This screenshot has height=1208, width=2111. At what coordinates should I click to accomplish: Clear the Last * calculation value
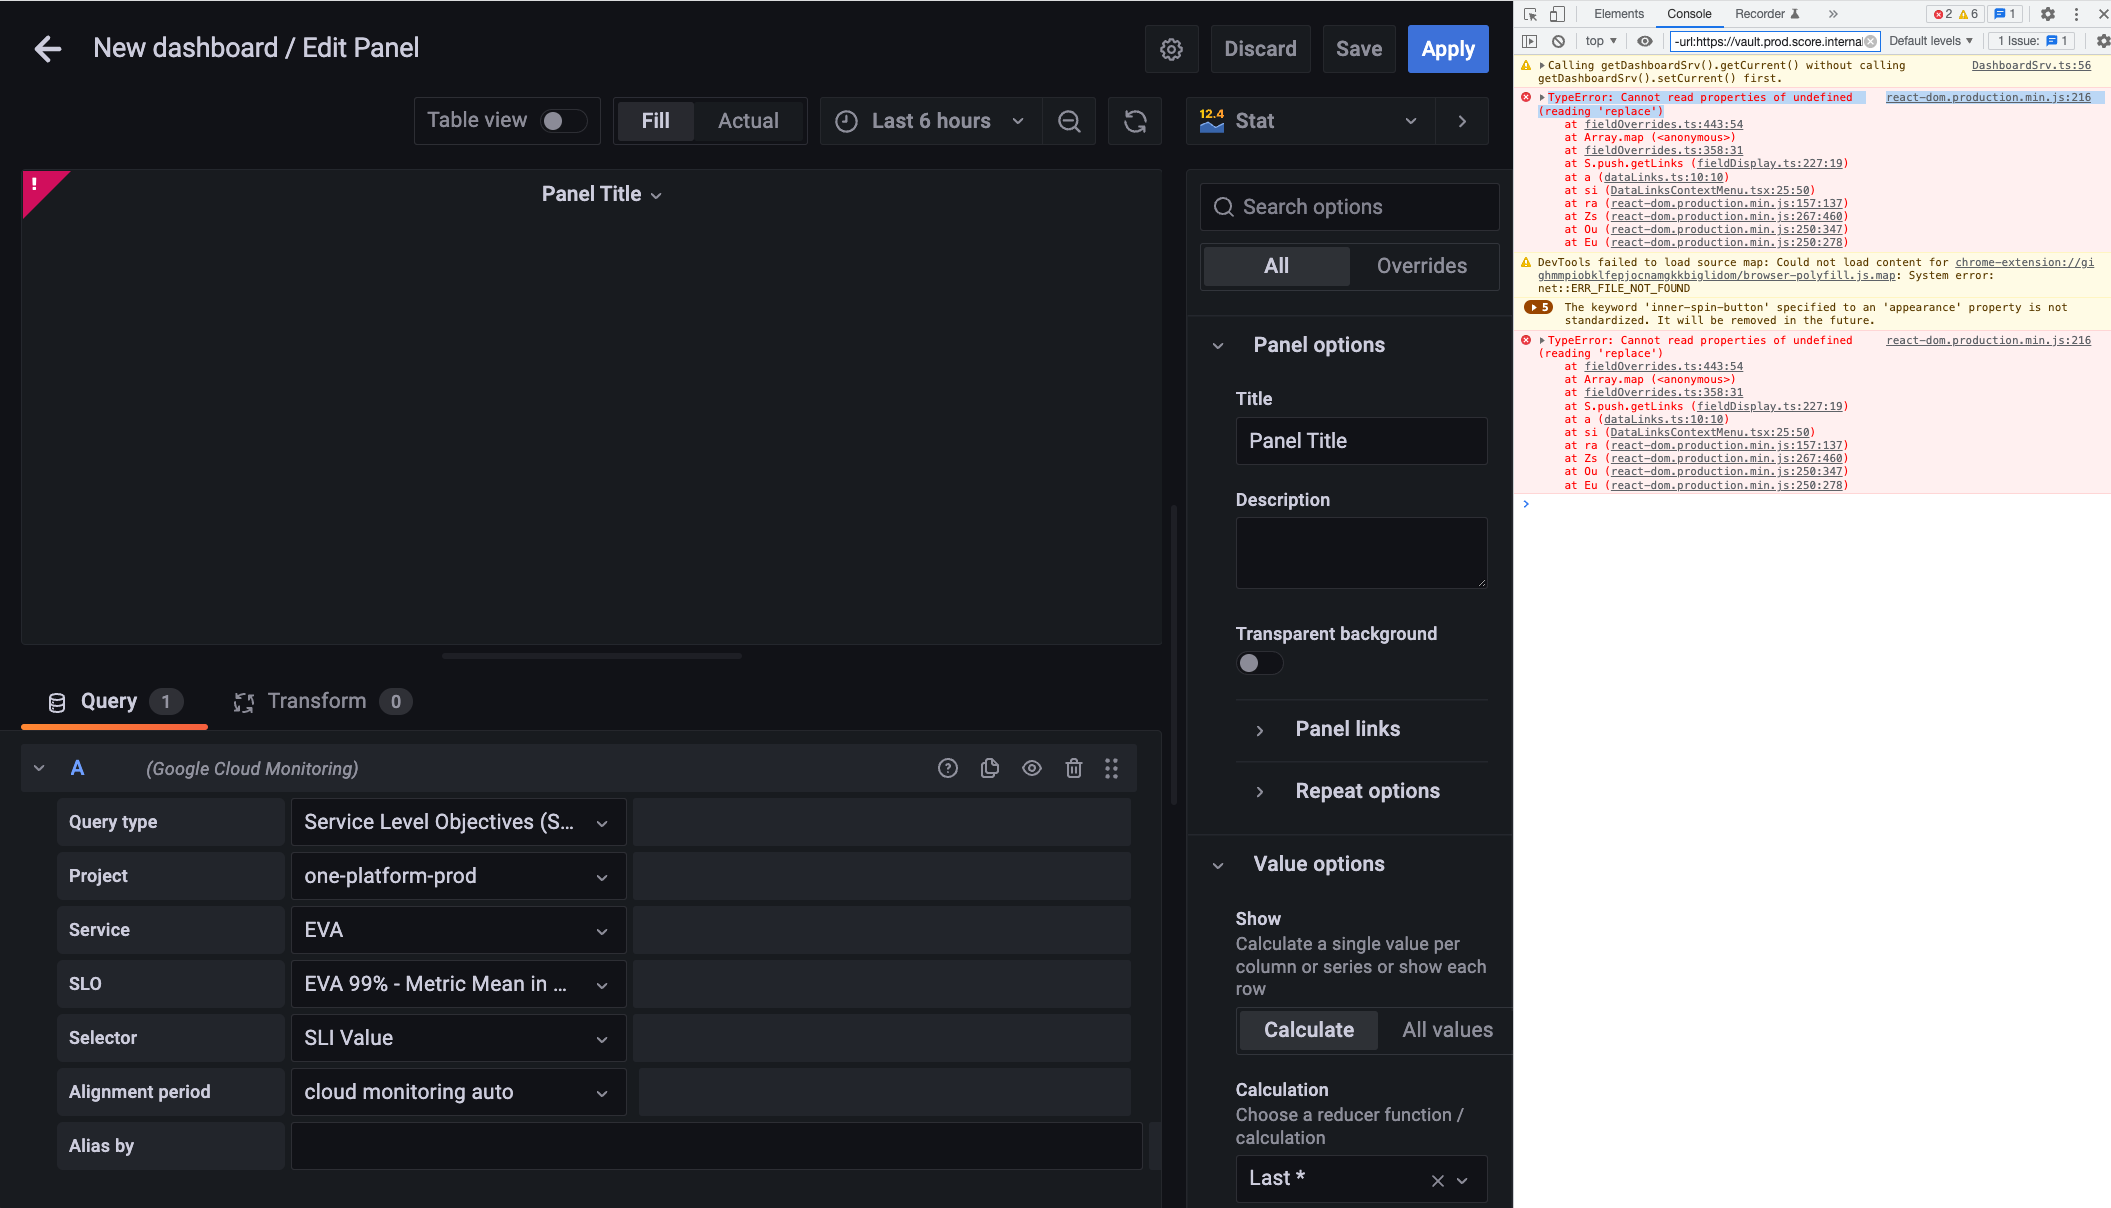coord(1437,1180)
